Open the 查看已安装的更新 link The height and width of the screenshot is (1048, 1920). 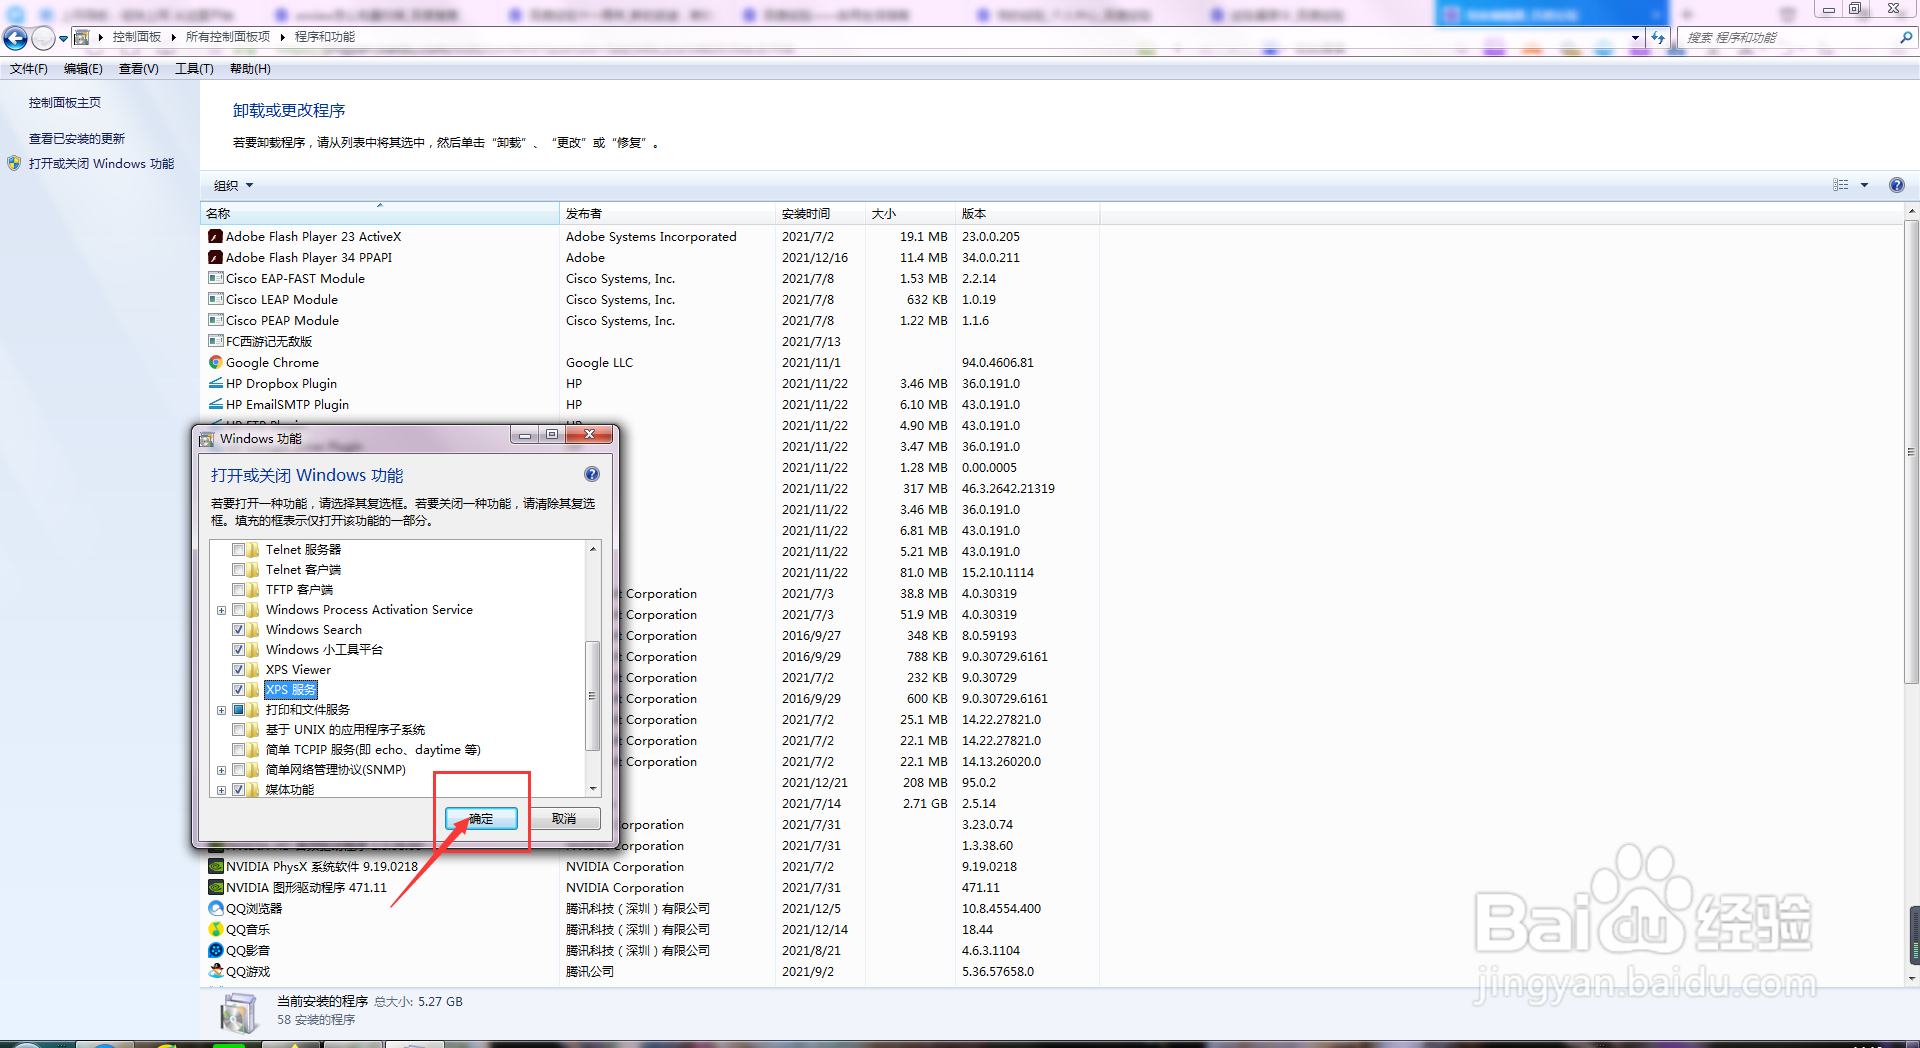(77, 139)
